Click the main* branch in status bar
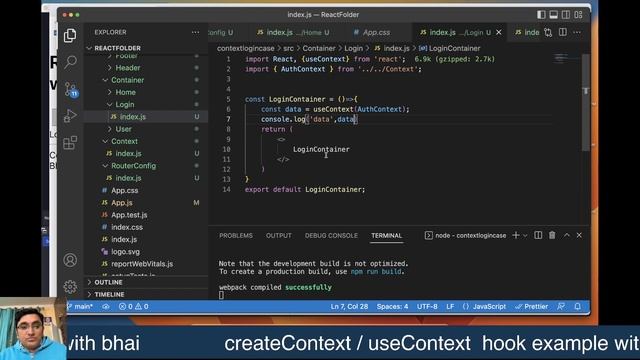 point(81,306)
